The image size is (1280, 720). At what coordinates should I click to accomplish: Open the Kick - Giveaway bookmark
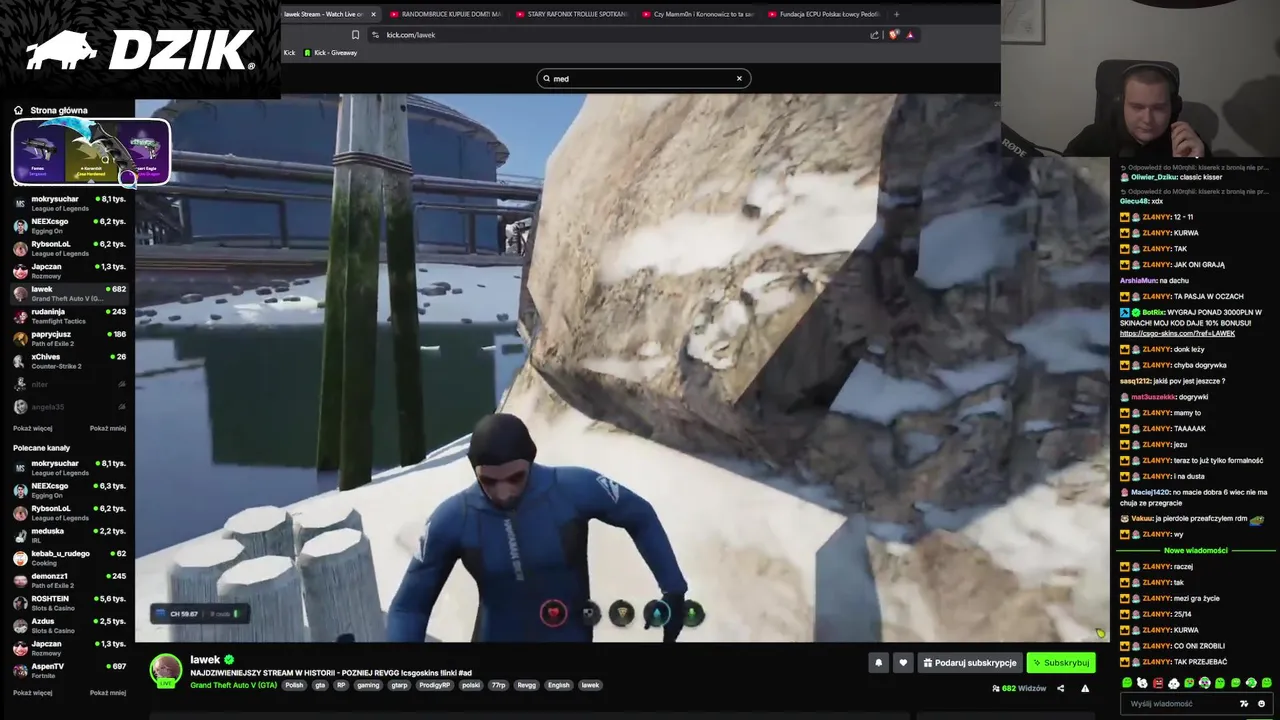click(331, 53)
